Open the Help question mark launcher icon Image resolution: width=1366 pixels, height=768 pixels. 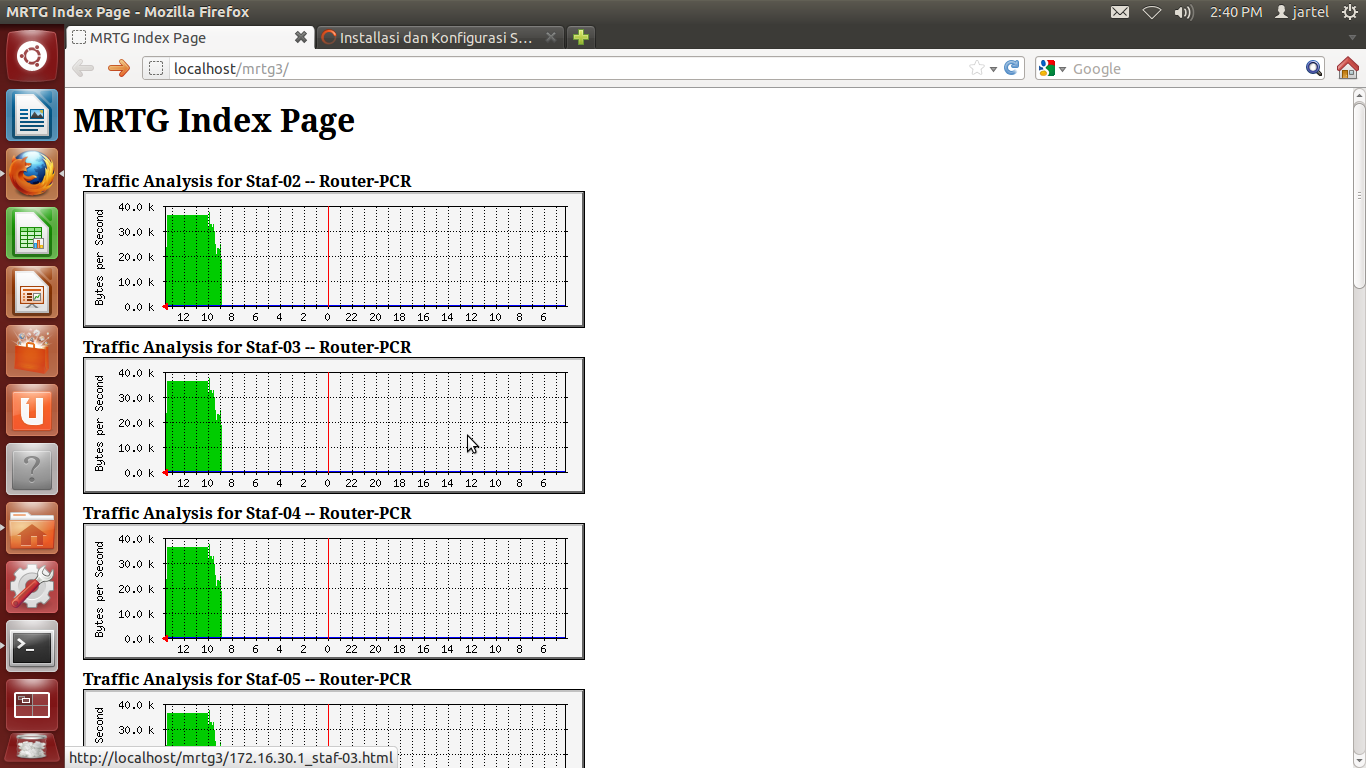click(x=32, y=469)
